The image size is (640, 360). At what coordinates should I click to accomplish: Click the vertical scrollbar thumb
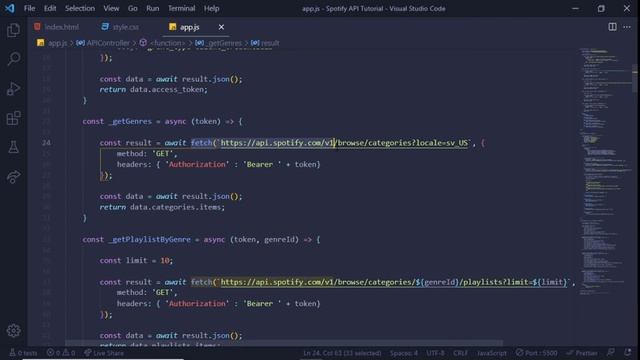point(635,78)
